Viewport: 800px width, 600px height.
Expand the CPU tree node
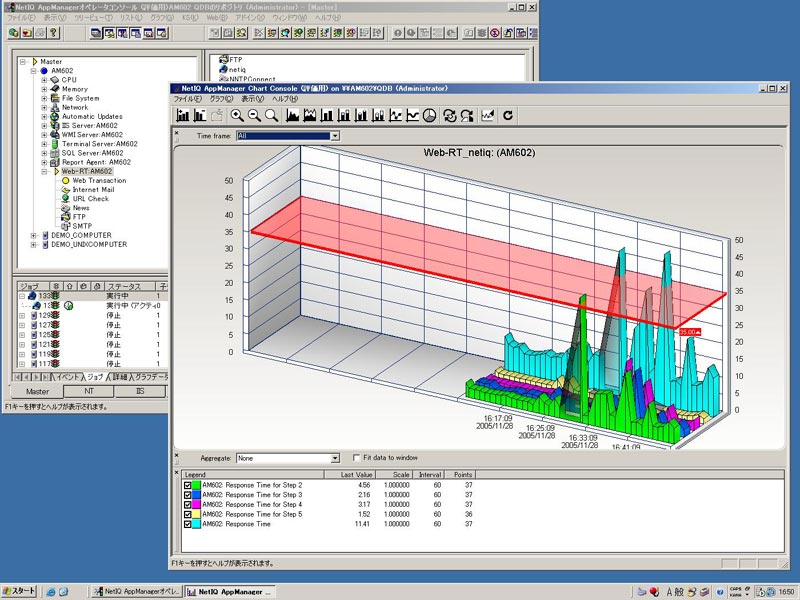(44, 80)
